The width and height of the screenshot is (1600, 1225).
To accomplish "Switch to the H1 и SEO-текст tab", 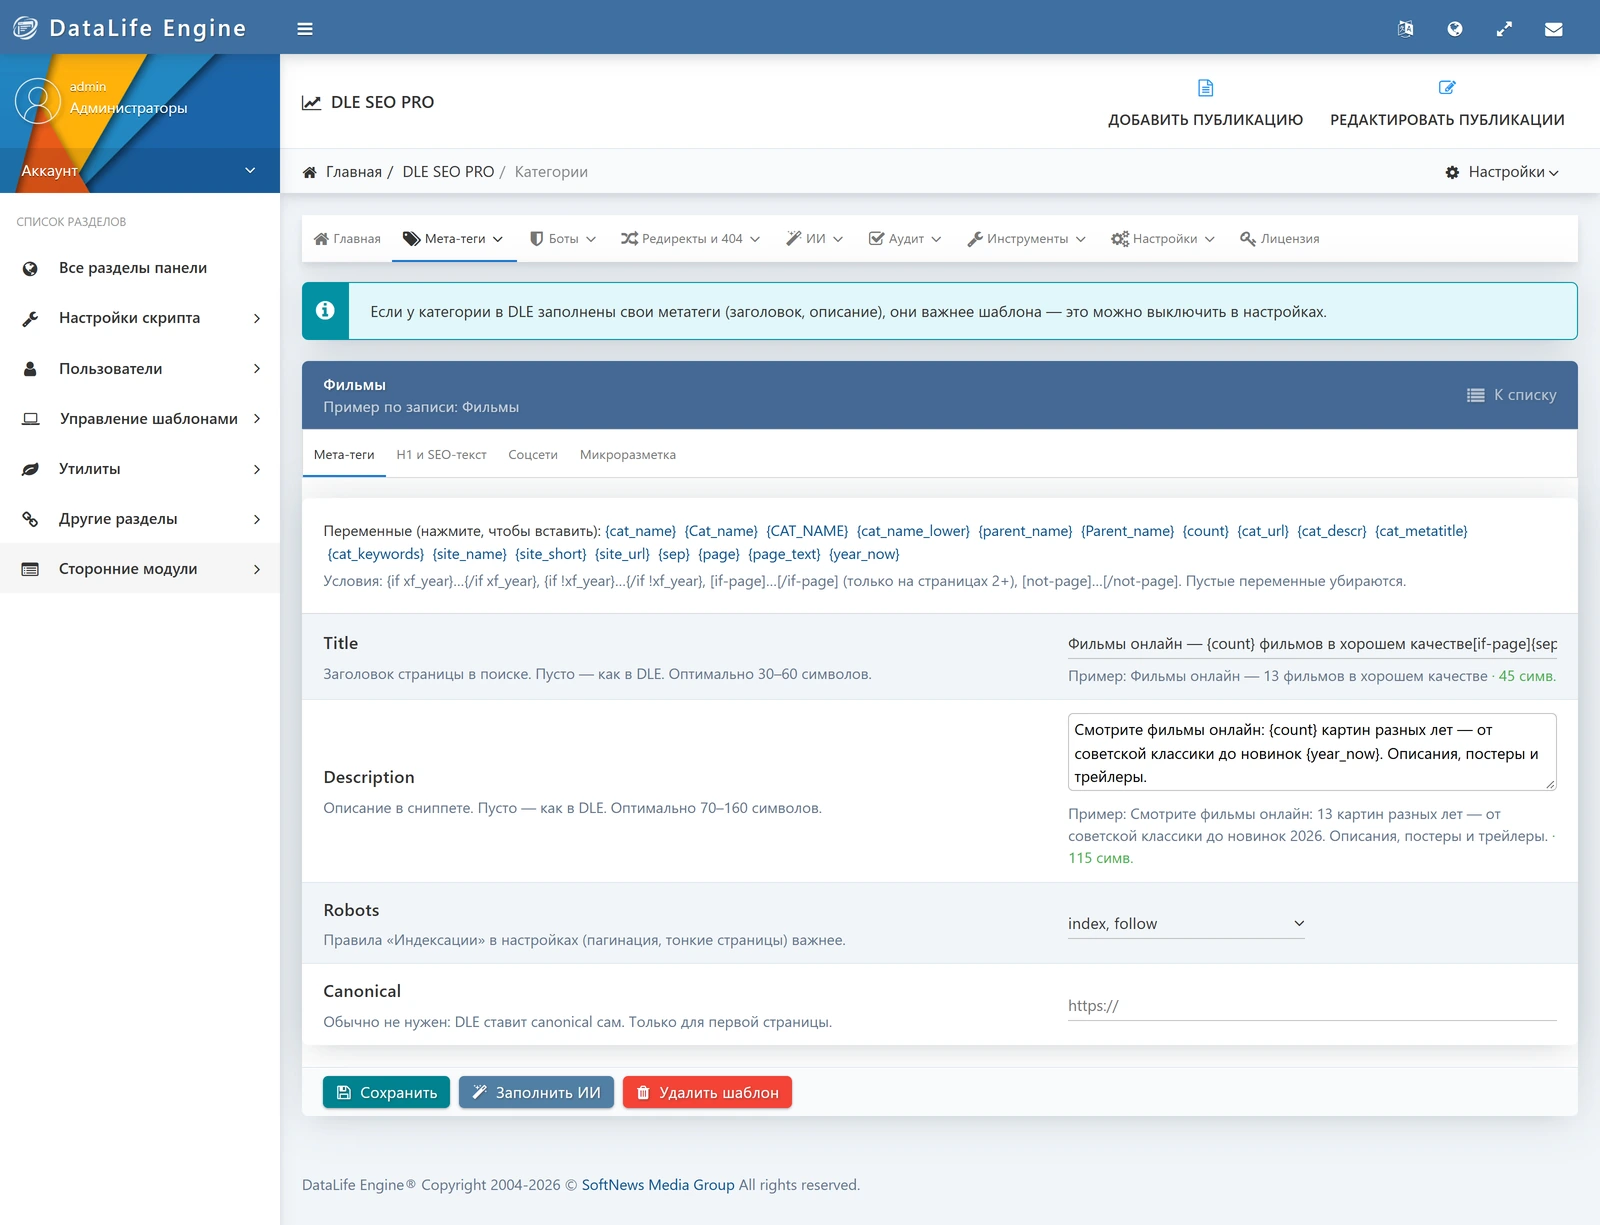I will tap(441, 455).
